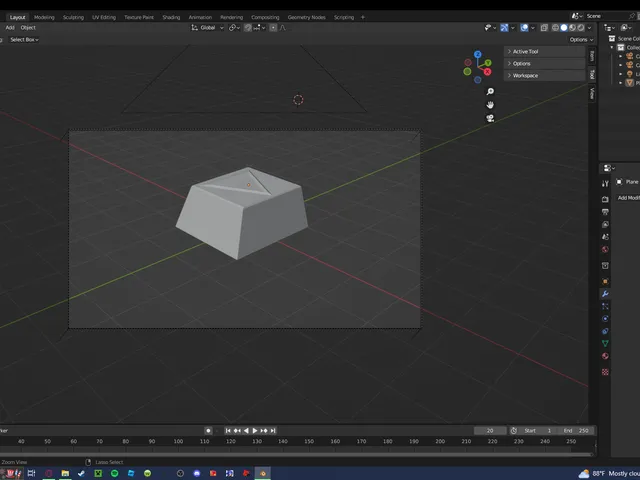Open Steam from the taskbar
This screenshot has width=640, height=480.
(81, 473)
